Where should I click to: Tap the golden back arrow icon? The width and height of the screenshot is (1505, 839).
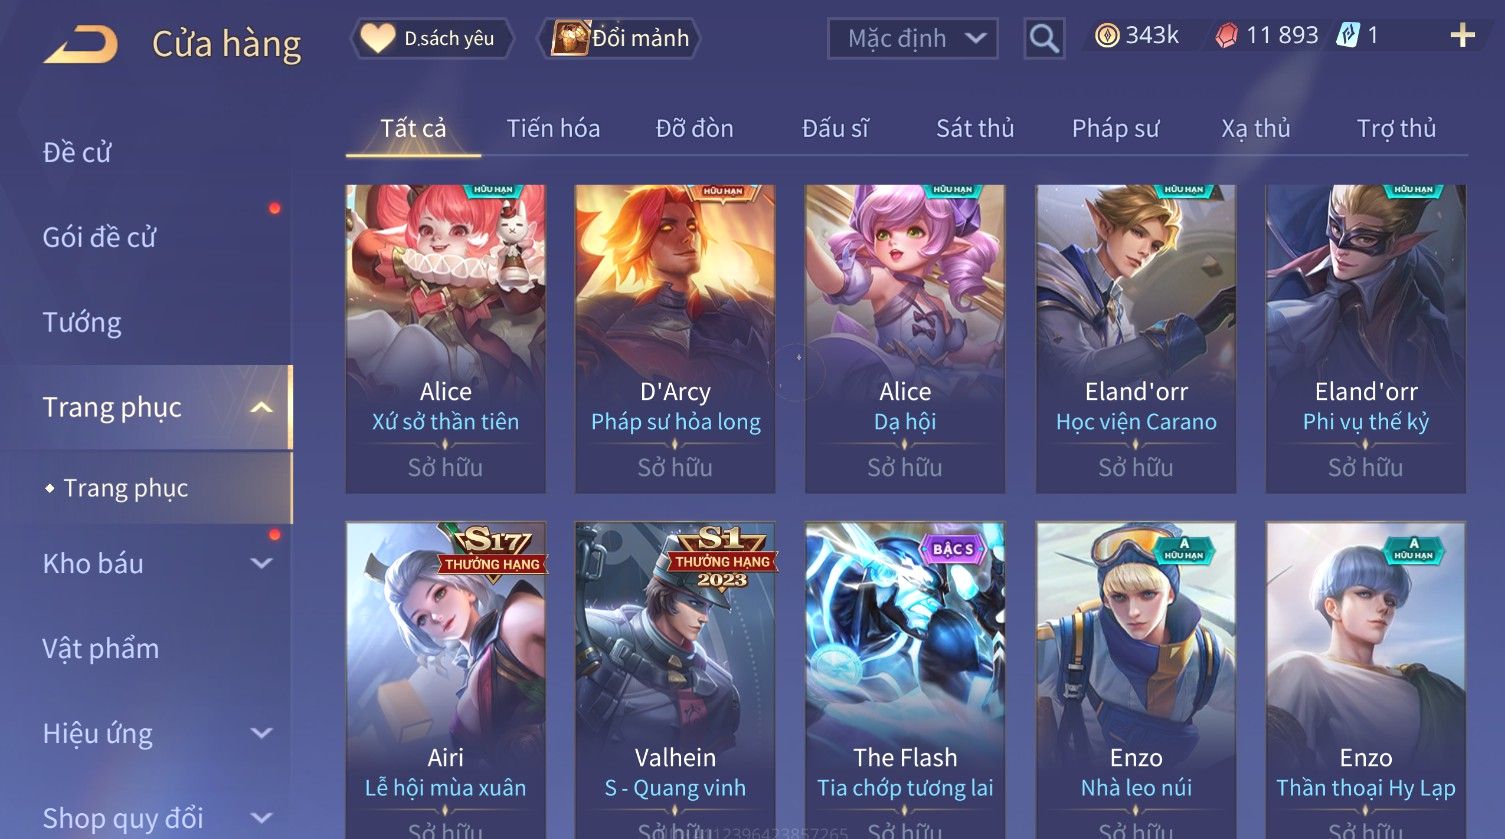tap(81, 46)
